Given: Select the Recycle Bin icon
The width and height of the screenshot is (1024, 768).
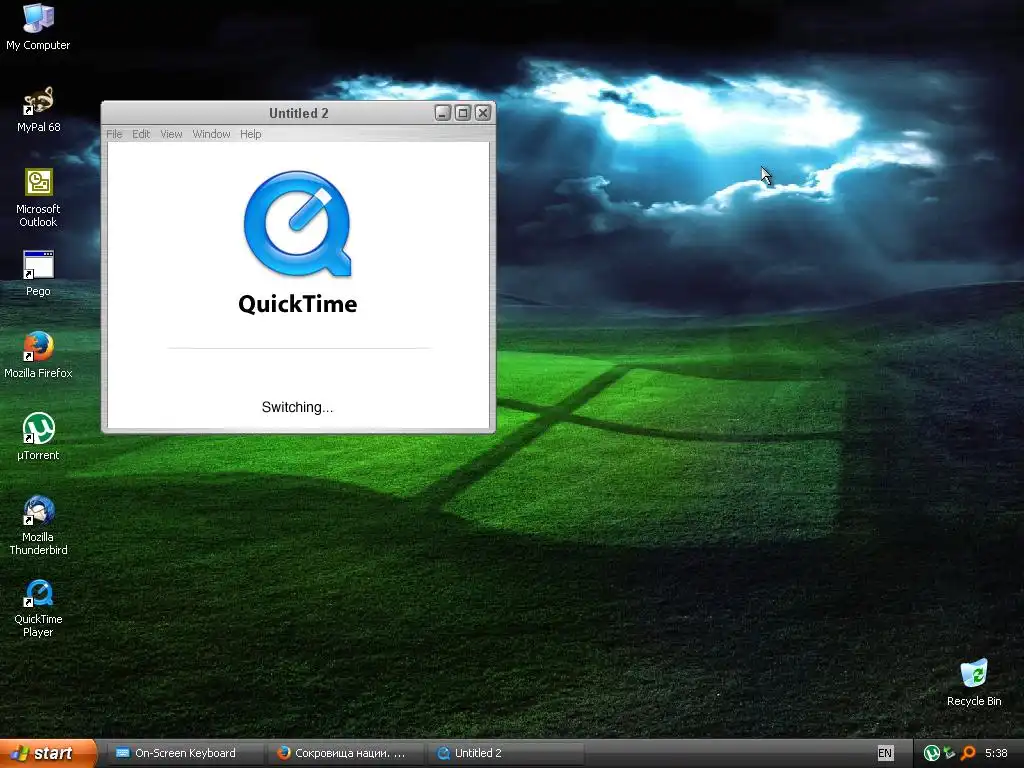Looking at the screenshot, I should pos(974,682).
